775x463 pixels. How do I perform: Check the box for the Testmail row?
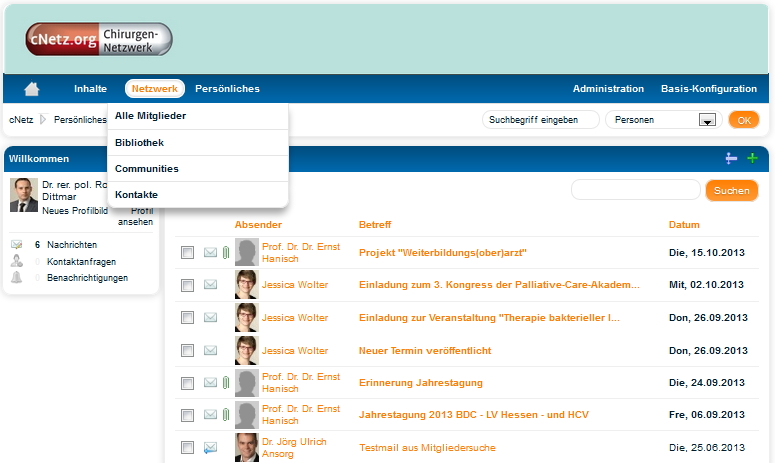(188, 448)
